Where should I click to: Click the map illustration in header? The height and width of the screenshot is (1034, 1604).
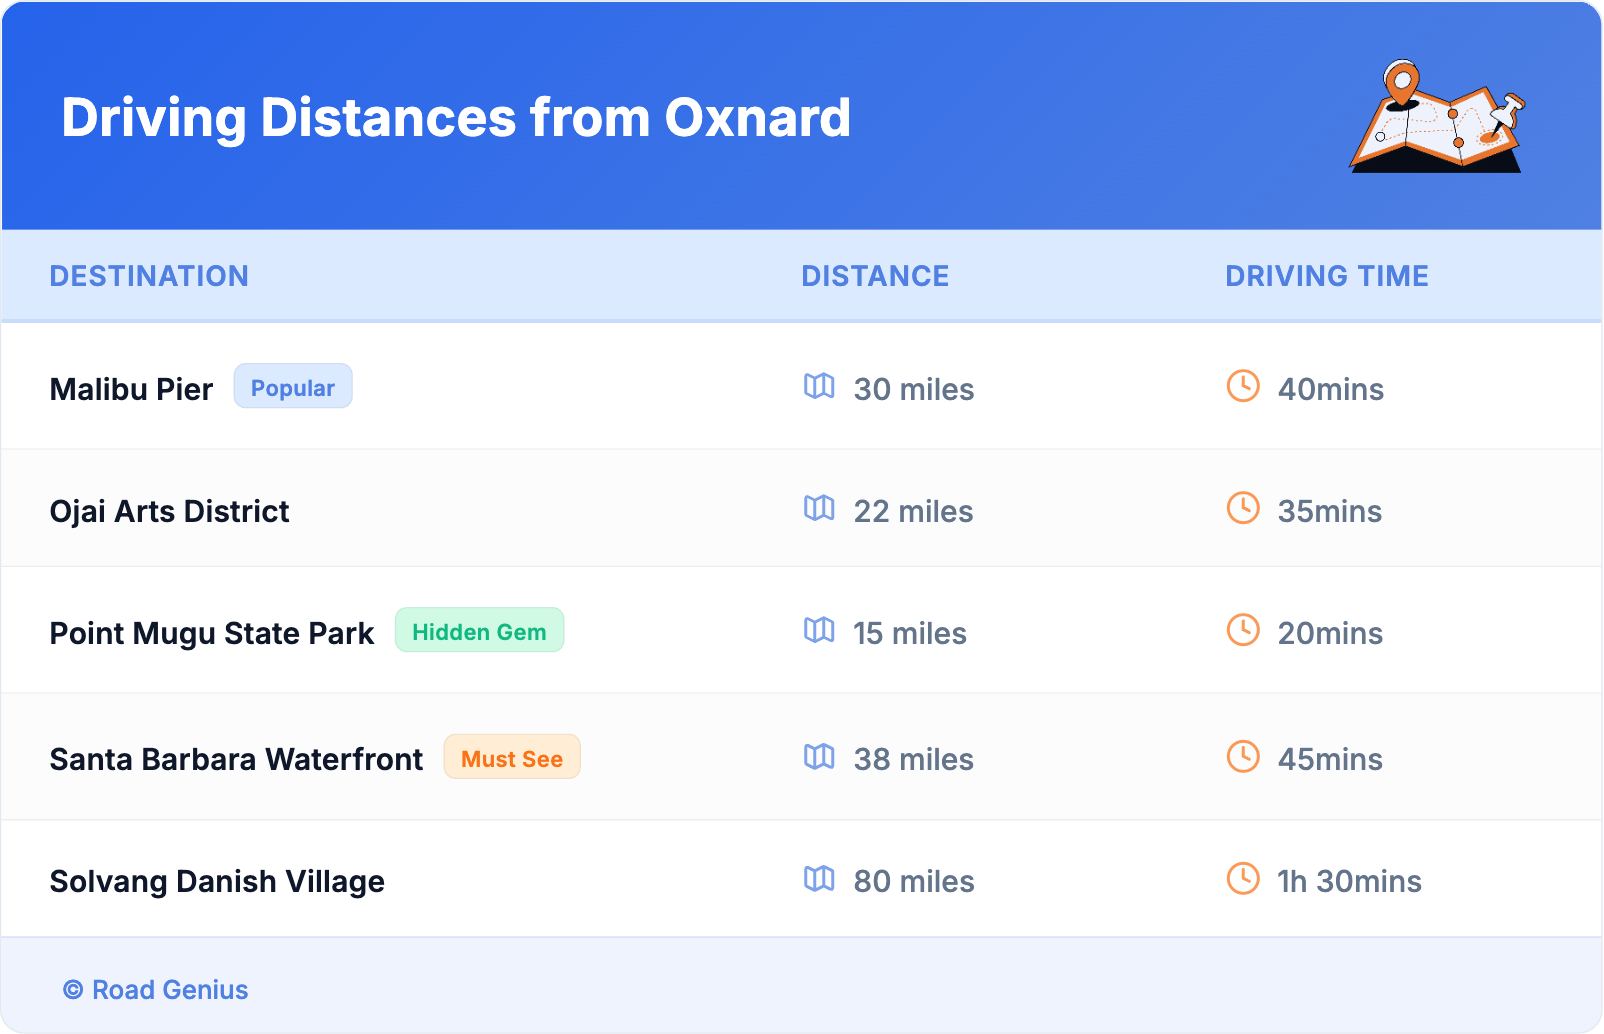(x=1437, y=117)
